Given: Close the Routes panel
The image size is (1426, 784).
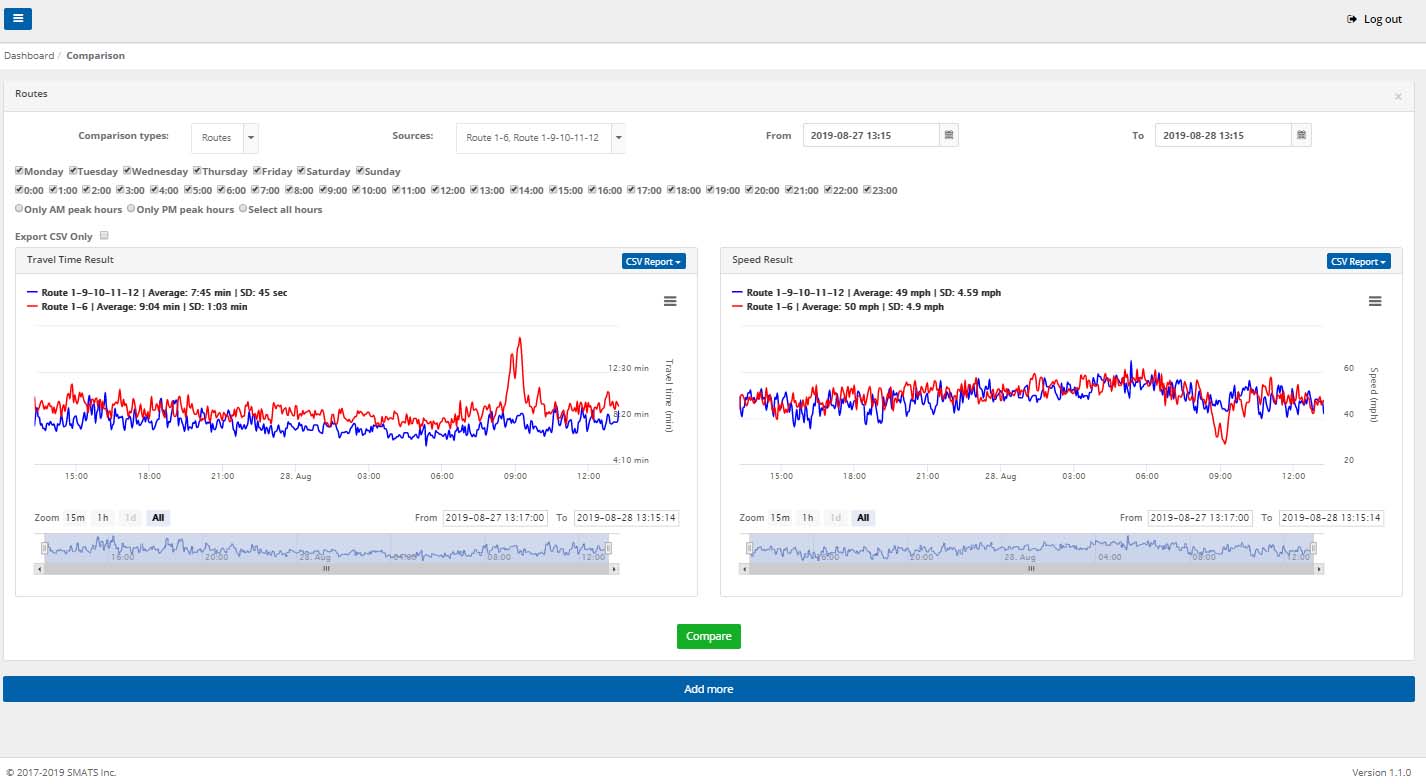Looking at the screenshot, I should 1398,96.
